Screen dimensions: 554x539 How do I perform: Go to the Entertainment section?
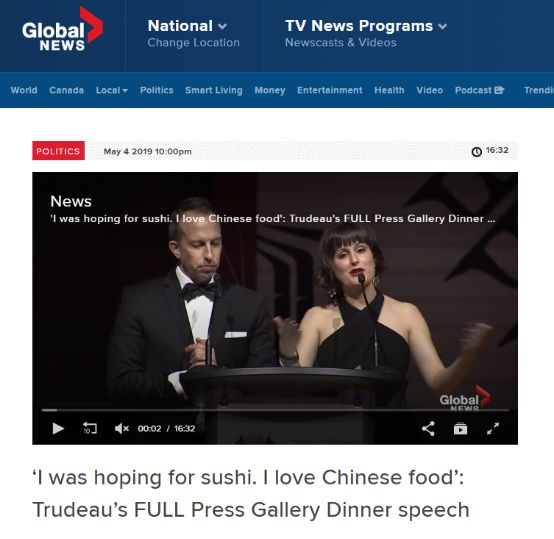(330, 90)
